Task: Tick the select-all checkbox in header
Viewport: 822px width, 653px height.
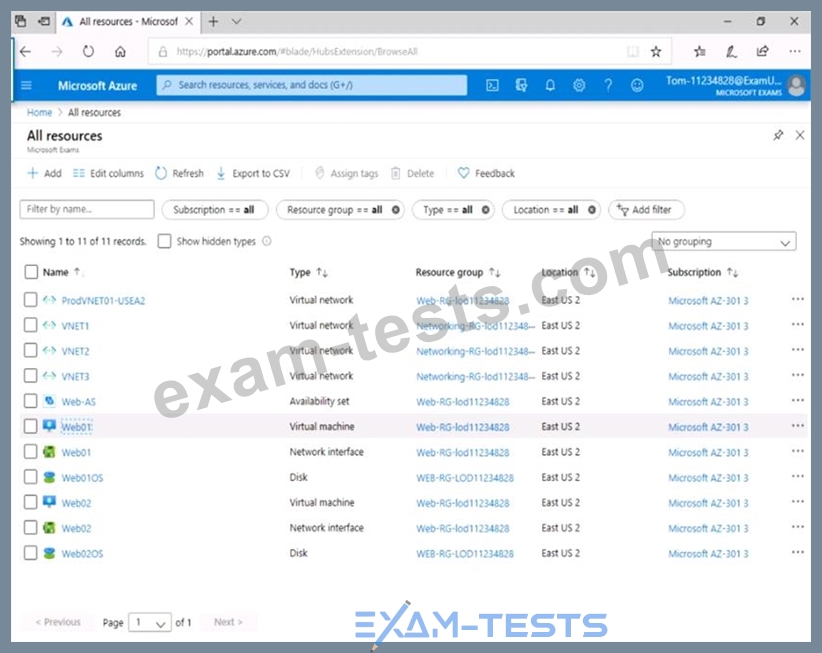Action: coord(31,272)
